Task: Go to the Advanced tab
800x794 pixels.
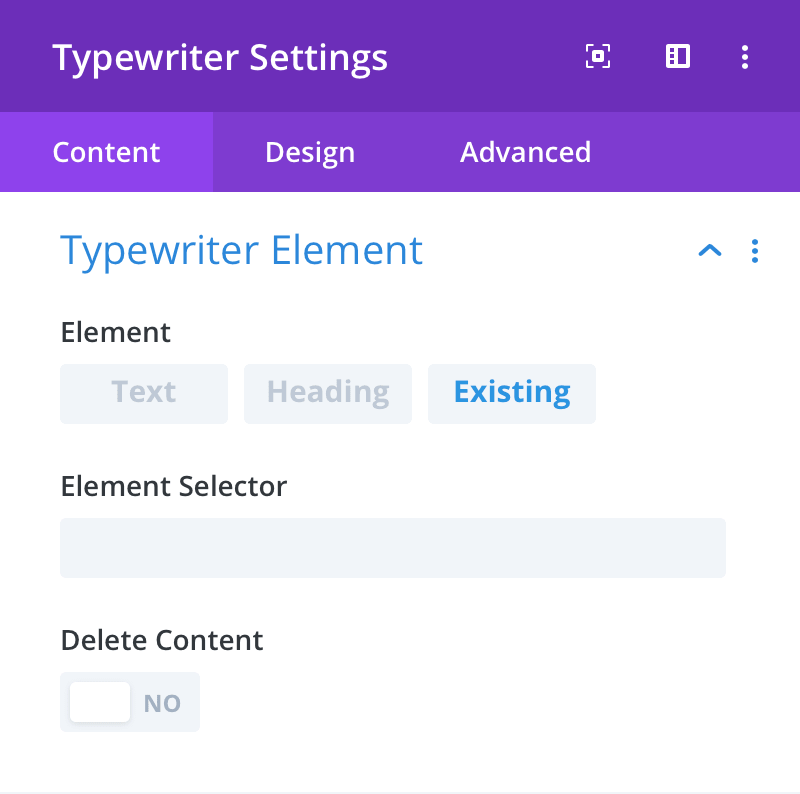Action: click(525, 152)
